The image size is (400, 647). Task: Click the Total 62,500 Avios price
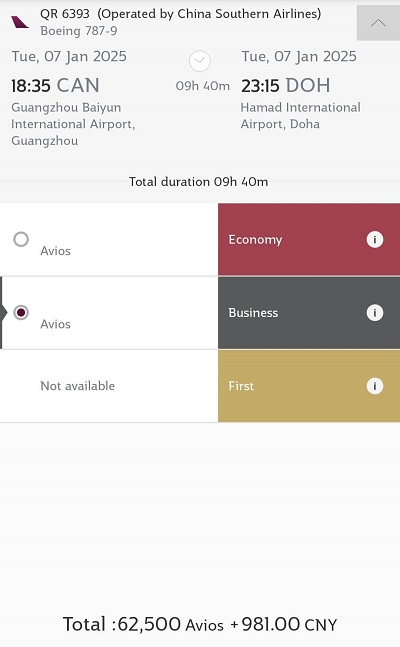tap(200, 624)
